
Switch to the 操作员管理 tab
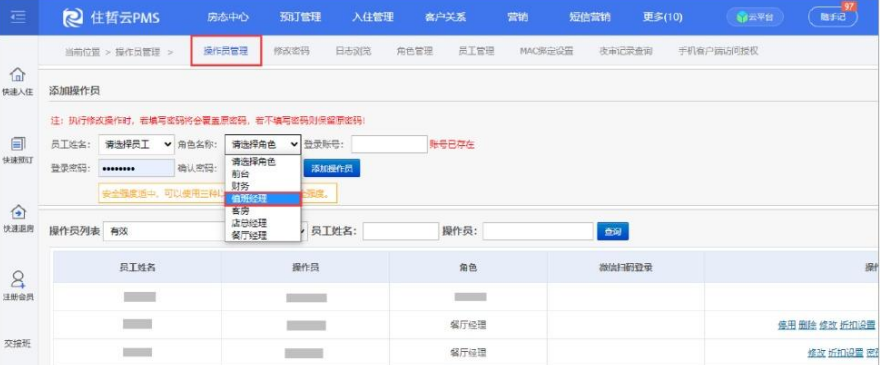pyautogui.click(x=226, y=51)
